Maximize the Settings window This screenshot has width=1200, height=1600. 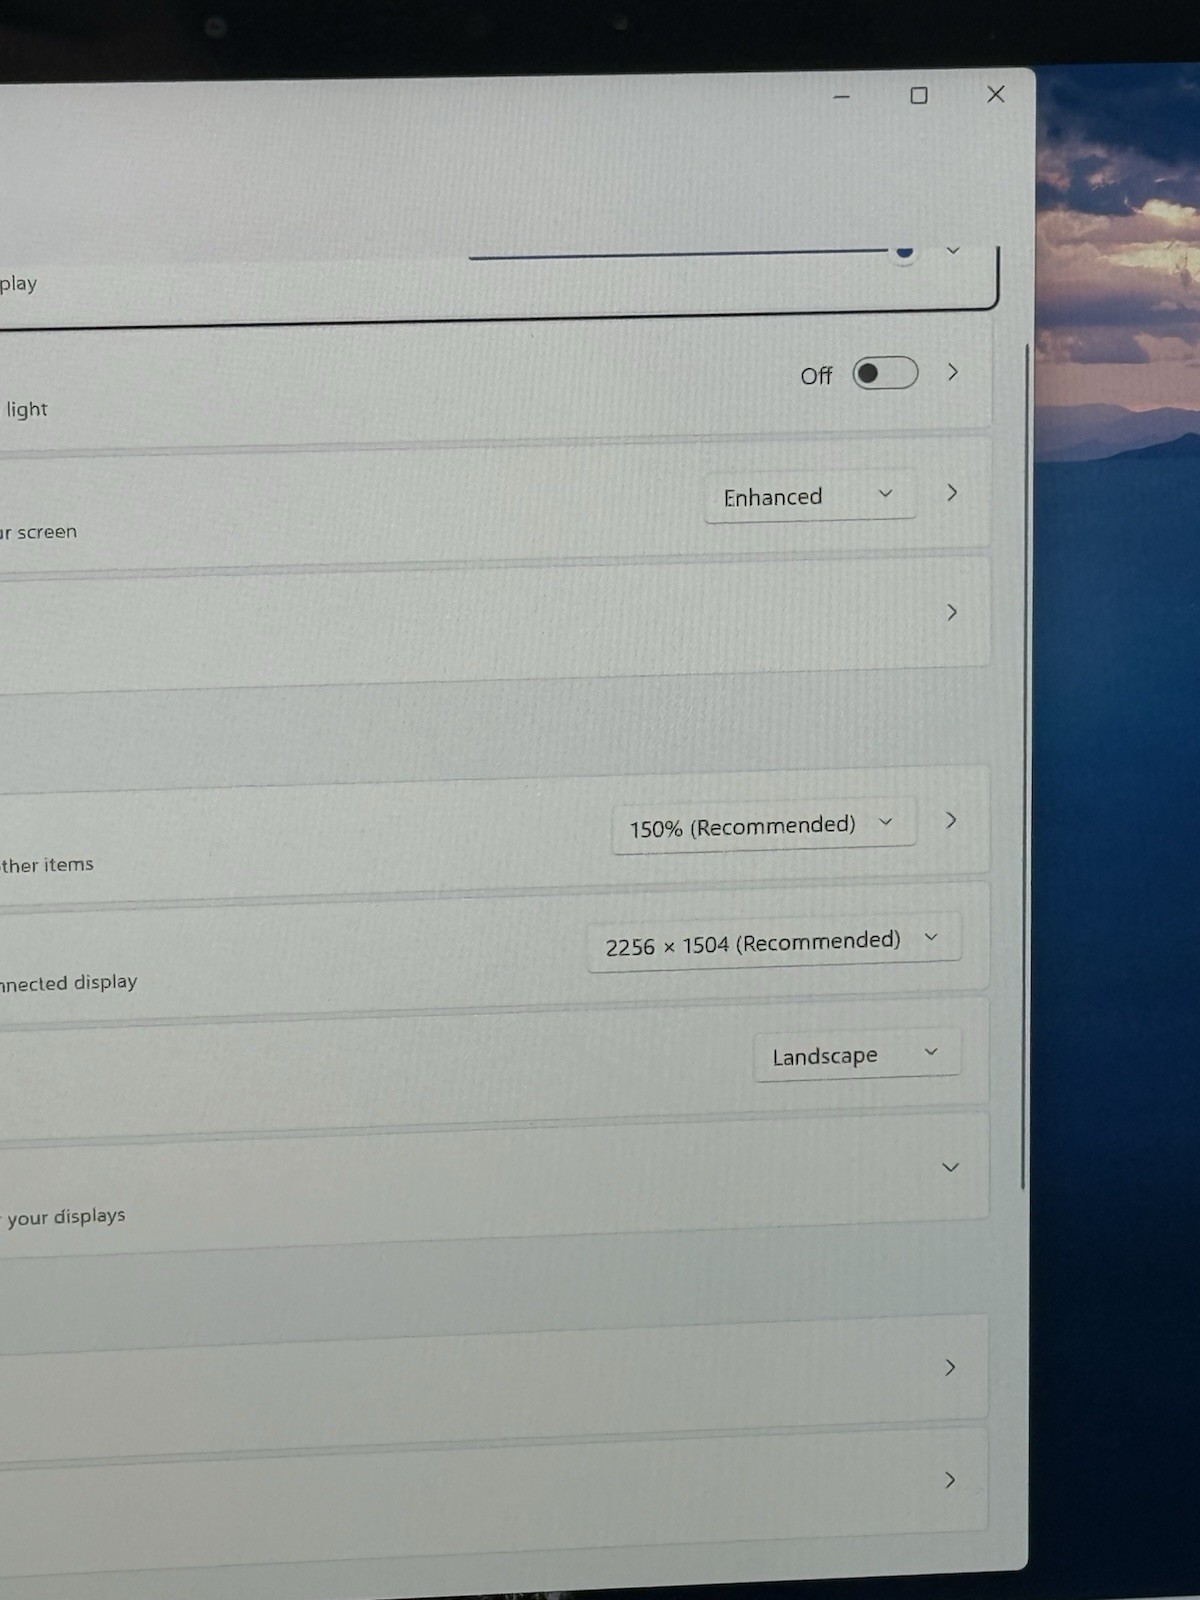click(x=919, y=95)
